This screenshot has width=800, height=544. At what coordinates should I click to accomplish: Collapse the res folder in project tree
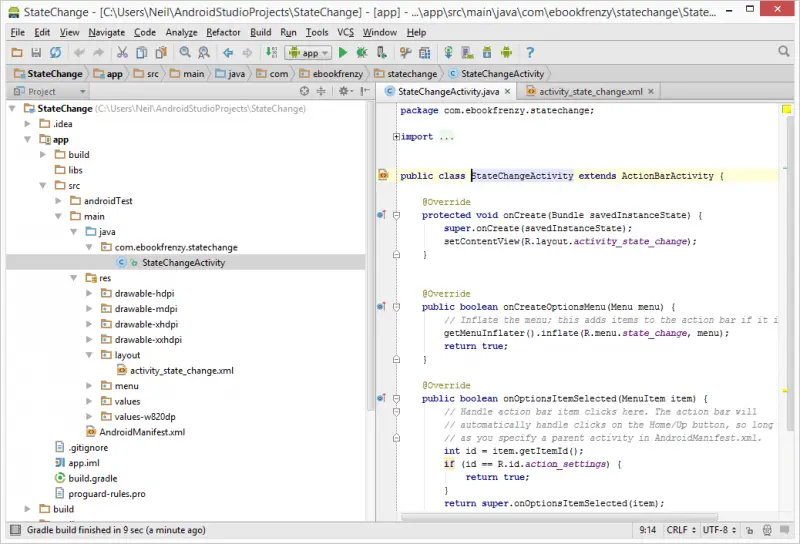coord(74,278)
